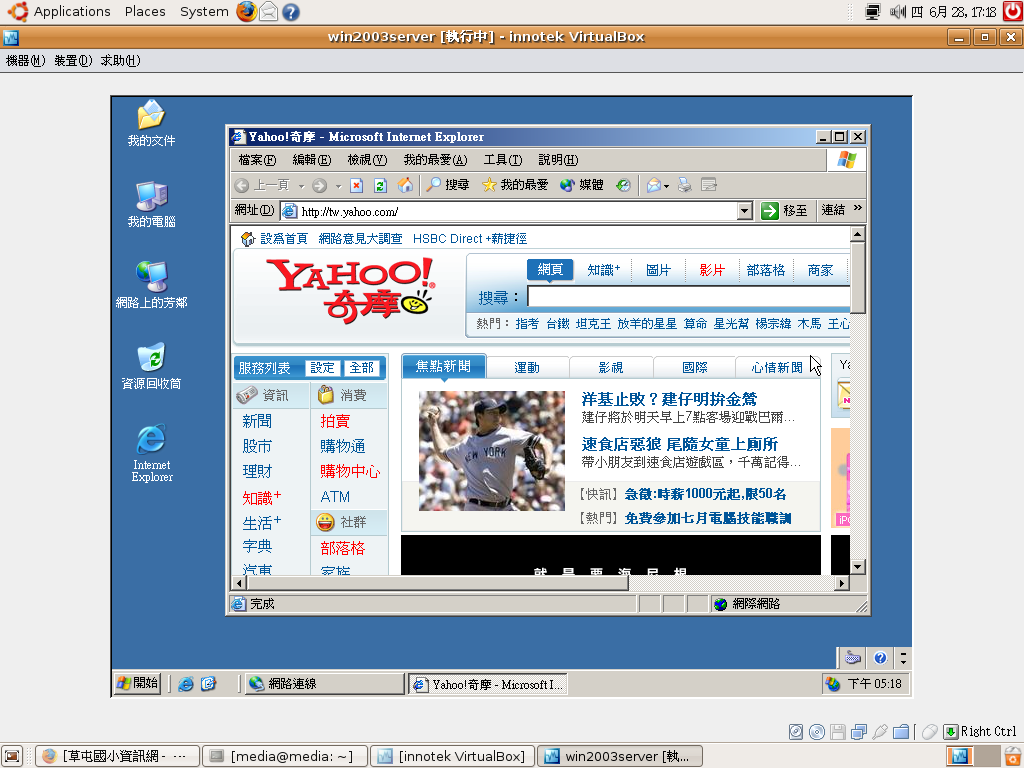Click the 全部 button in the service list
Image resolution: width=1024 pixels, height=768 pixels.
(361, 368)
